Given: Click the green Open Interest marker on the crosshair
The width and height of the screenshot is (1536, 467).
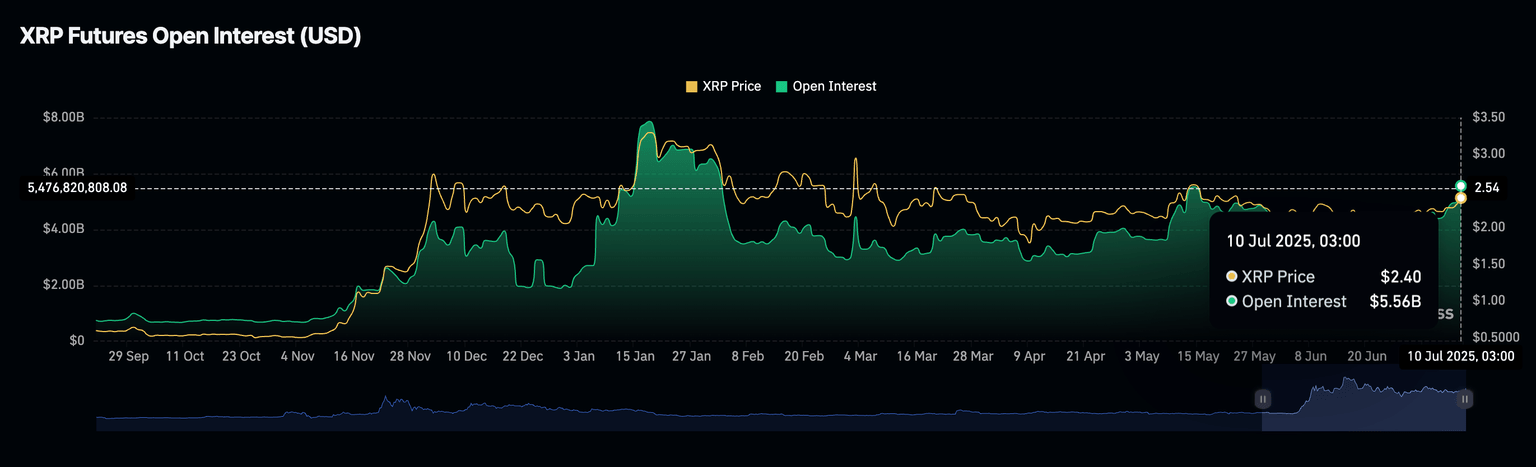Looking at the screenshot, I should pyautogui.click(x=1461, y=186).
